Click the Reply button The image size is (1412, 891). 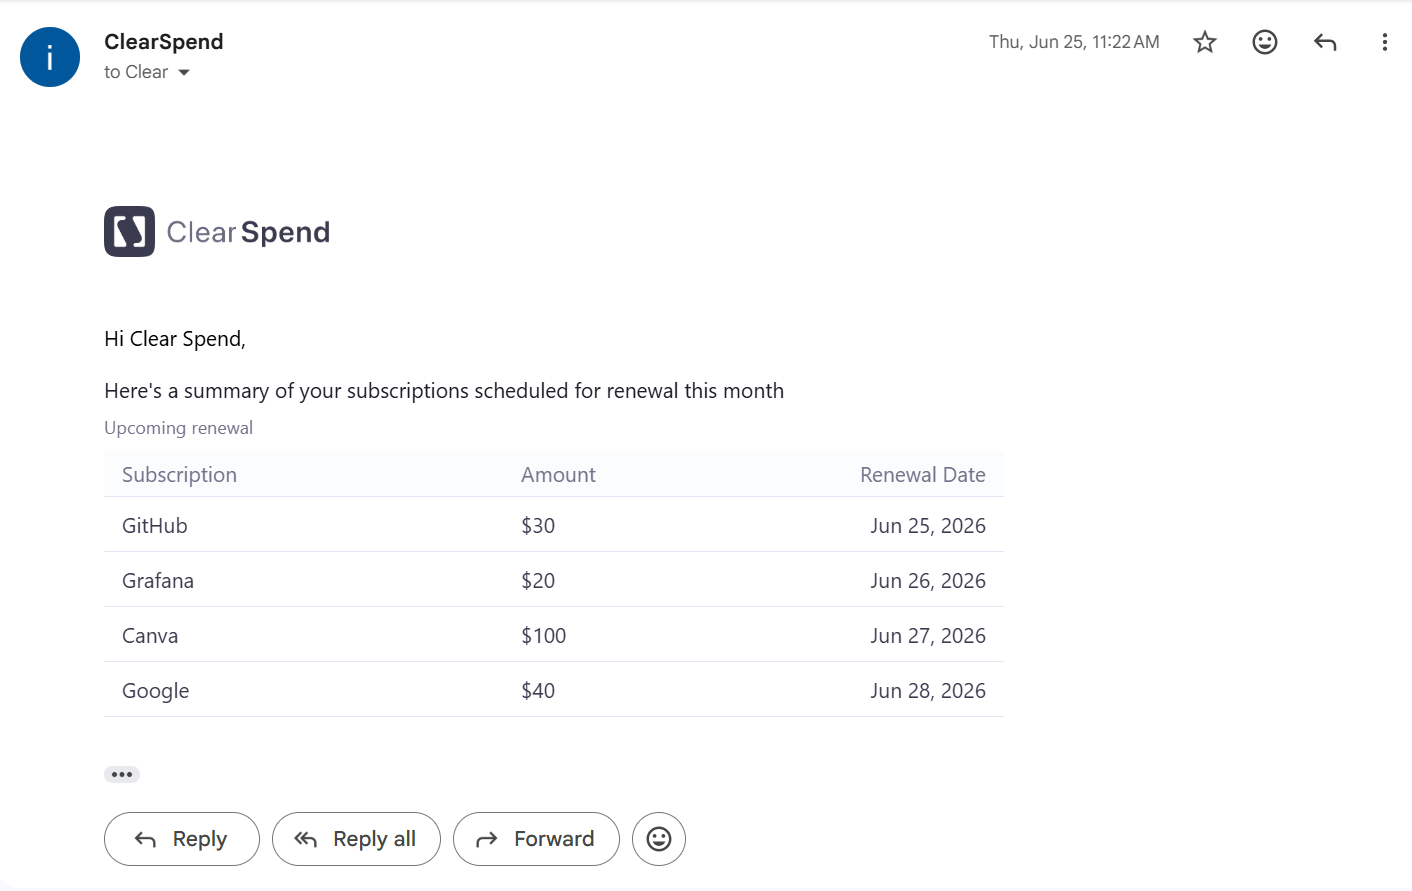[x=182, y=839]
